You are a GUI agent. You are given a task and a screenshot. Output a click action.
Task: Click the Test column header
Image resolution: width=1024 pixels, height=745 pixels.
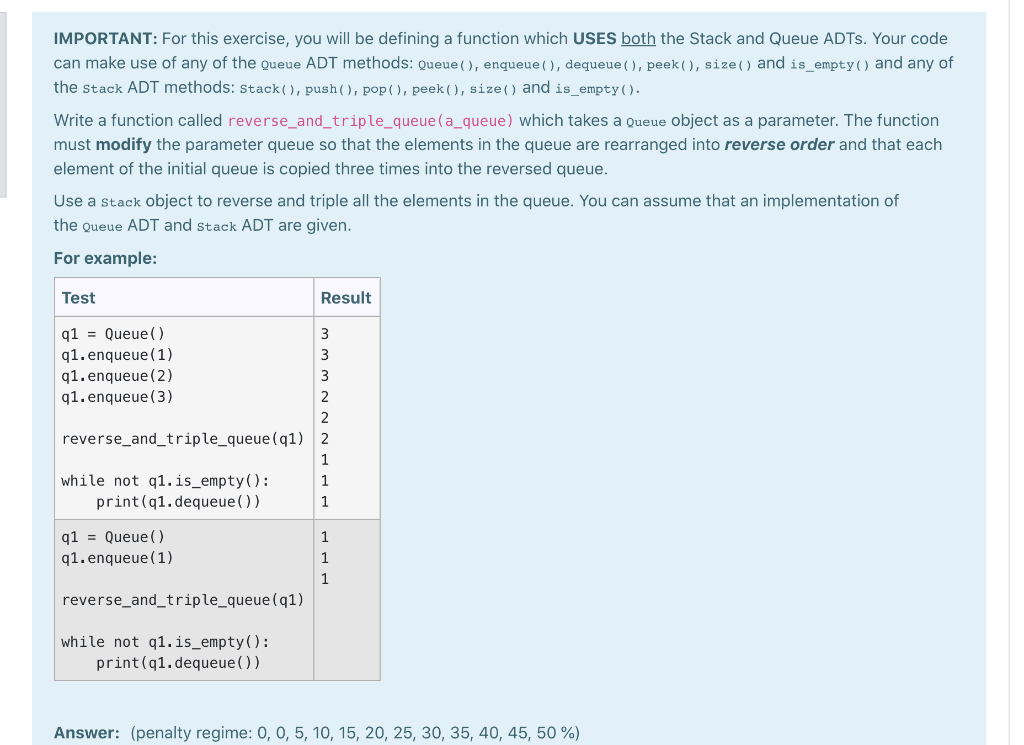(x=78, y=297)
